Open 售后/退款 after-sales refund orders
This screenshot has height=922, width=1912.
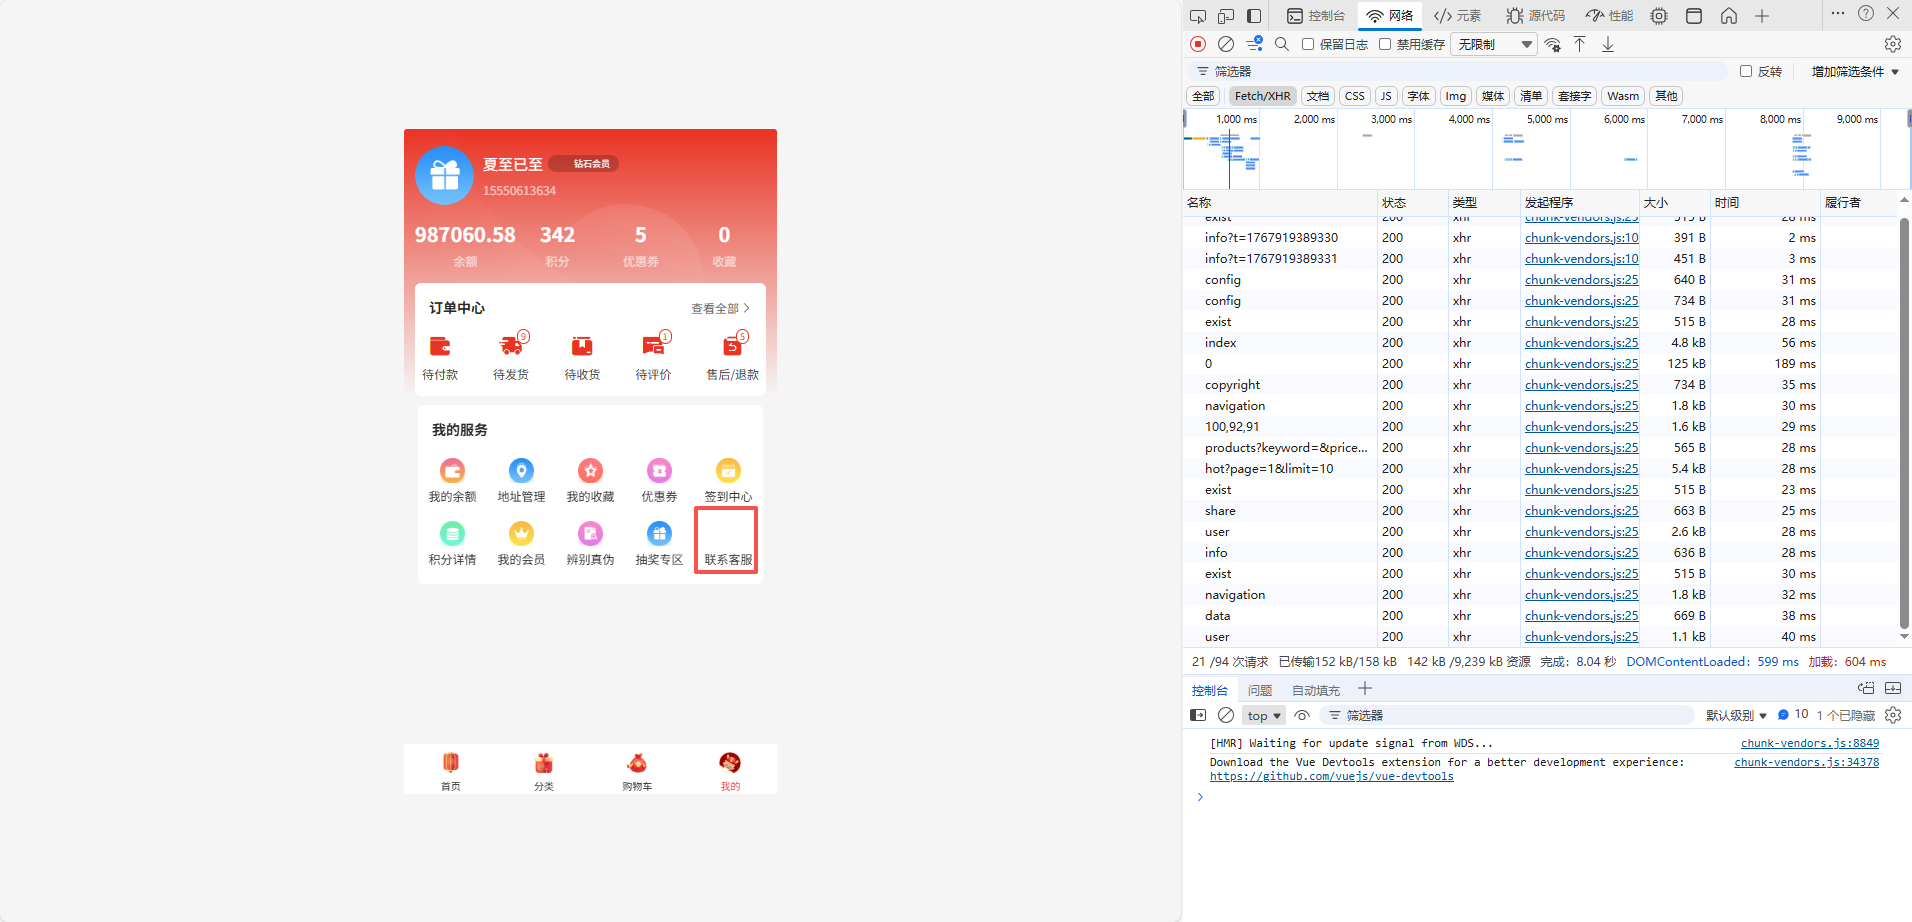[733, 358]
